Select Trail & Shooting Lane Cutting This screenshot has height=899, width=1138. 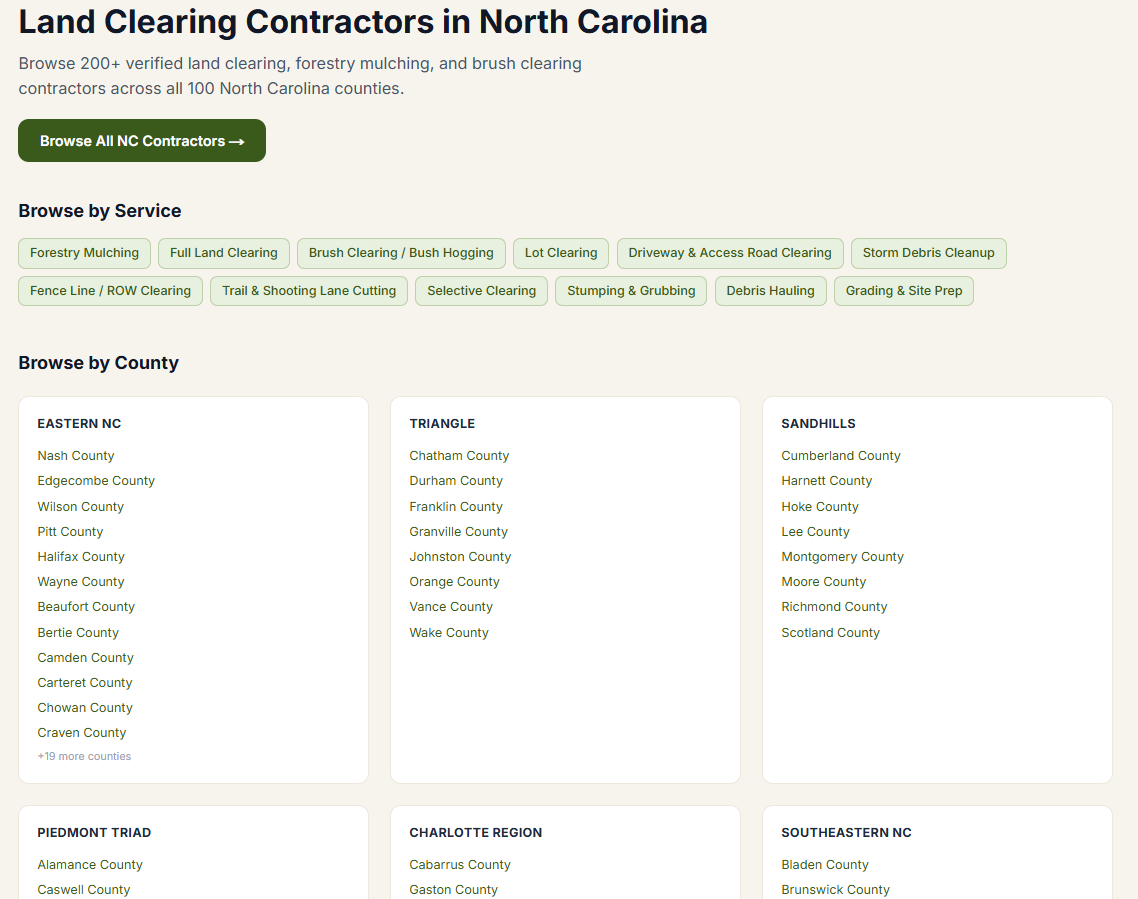pos(308,290)
